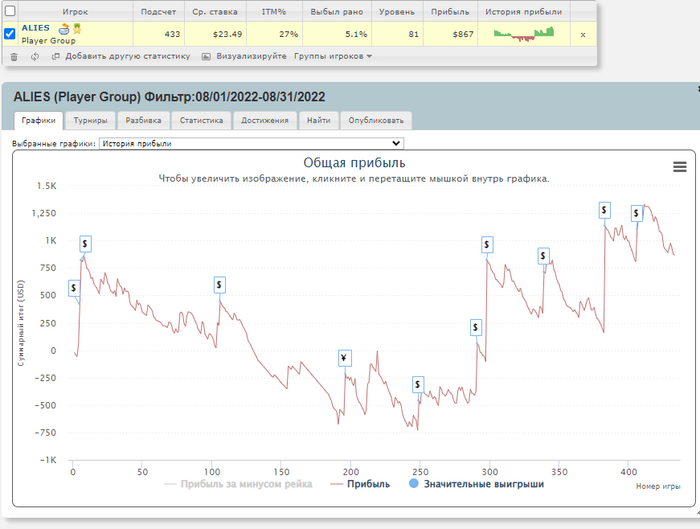Screen dimensions: 700x529
Task: Toggle the Значительные выигрыши legend series
Action: pyautogui.click(x=477, y=484)
